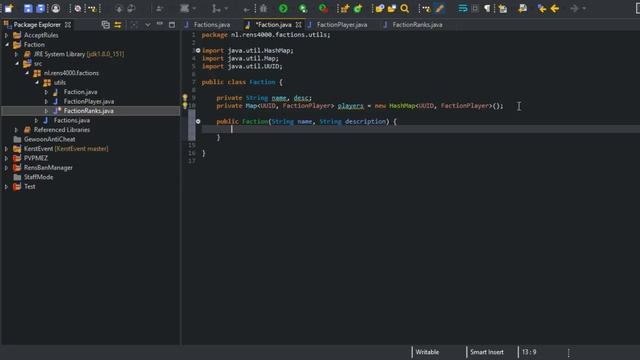Select Factions.java in the tree
This screenshot has height=360, width=640.
72,120
